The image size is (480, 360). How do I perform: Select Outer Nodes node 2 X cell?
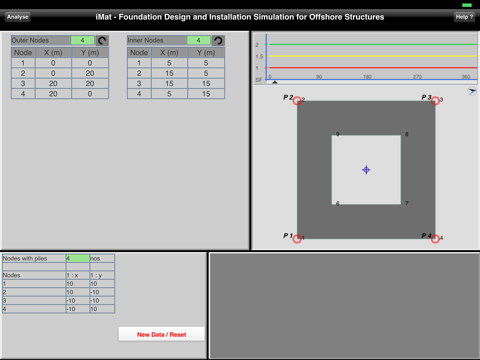[53, 73]
